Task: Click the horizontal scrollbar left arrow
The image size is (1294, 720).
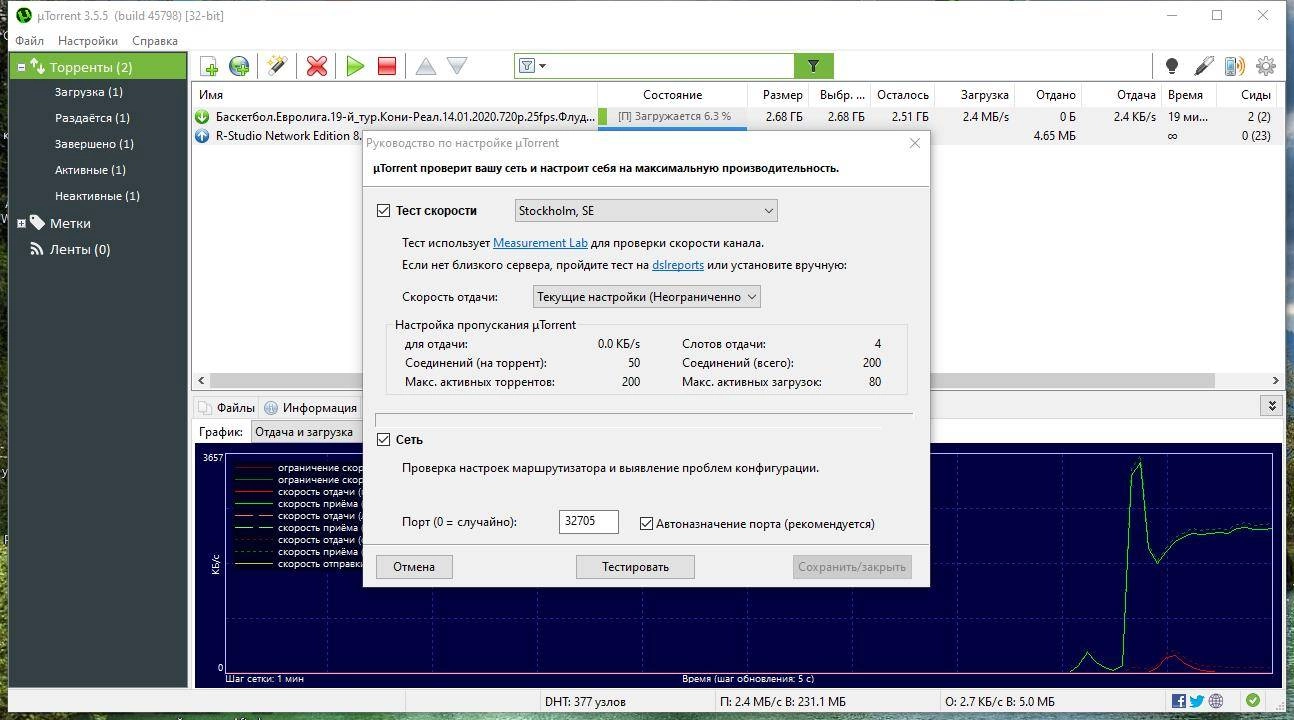Action: [x=201, y=380]
